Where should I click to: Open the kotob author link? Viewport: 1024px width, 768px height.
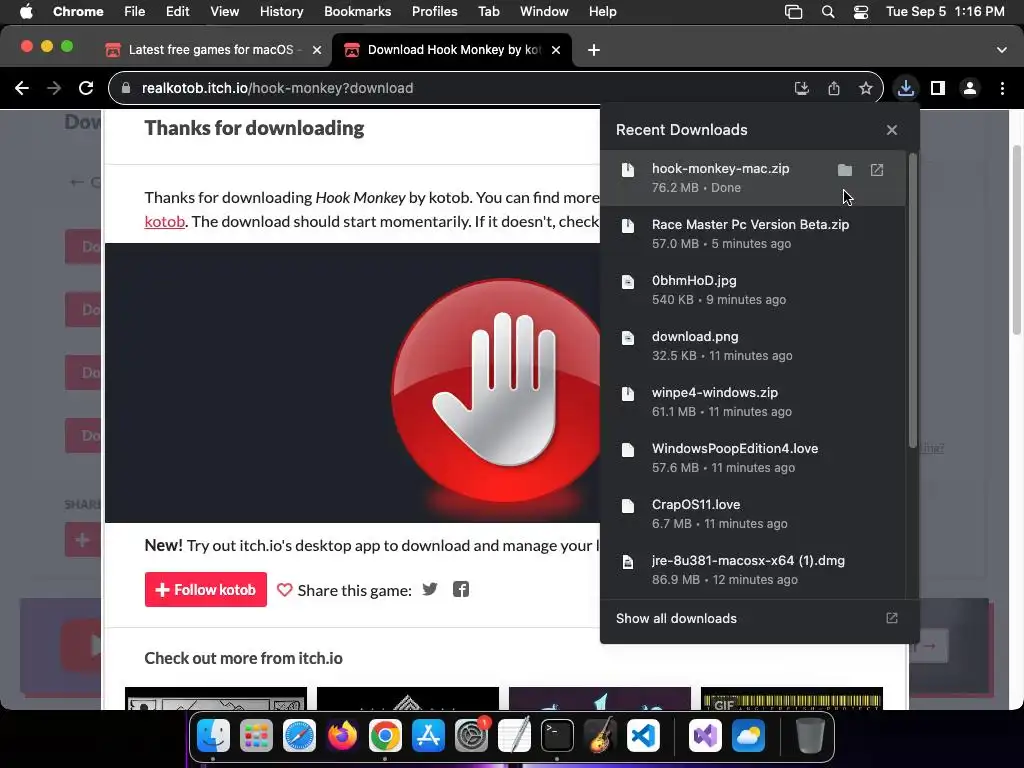[165, 221]
